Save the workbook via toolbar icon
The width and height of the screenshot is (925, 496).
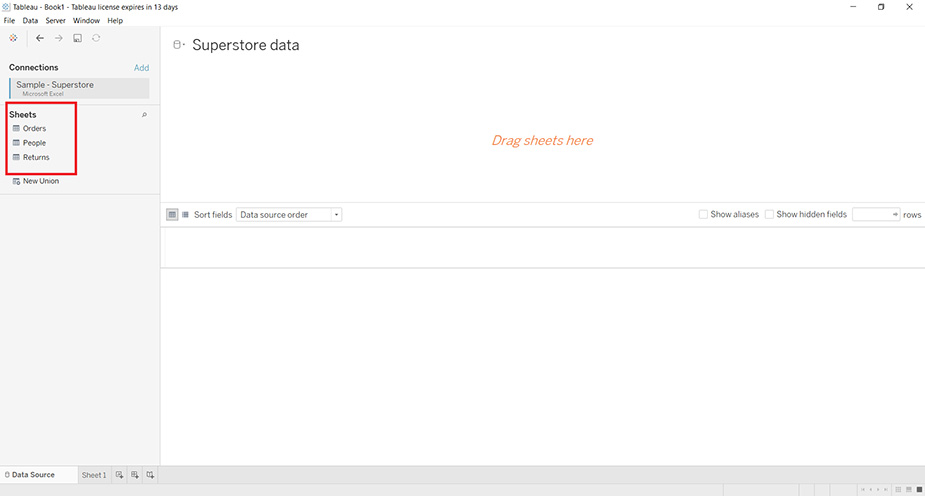[77, 38]
